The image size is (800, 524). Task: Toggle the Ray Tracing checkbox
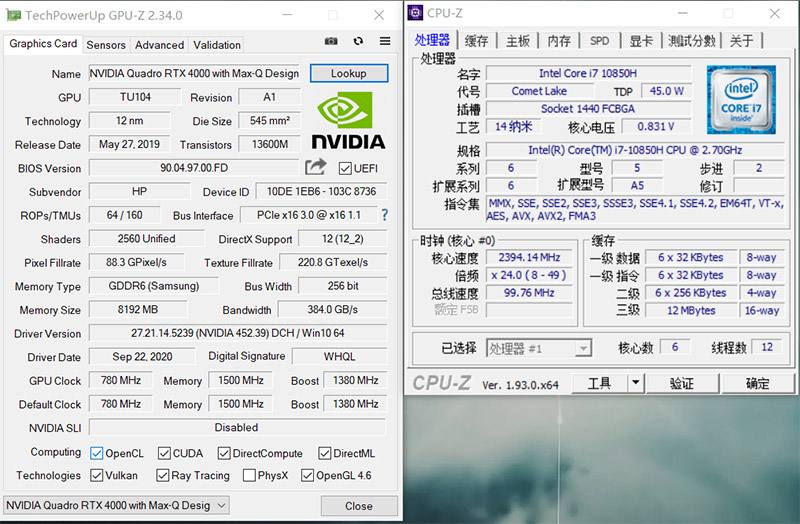click(x=163, y=475)
